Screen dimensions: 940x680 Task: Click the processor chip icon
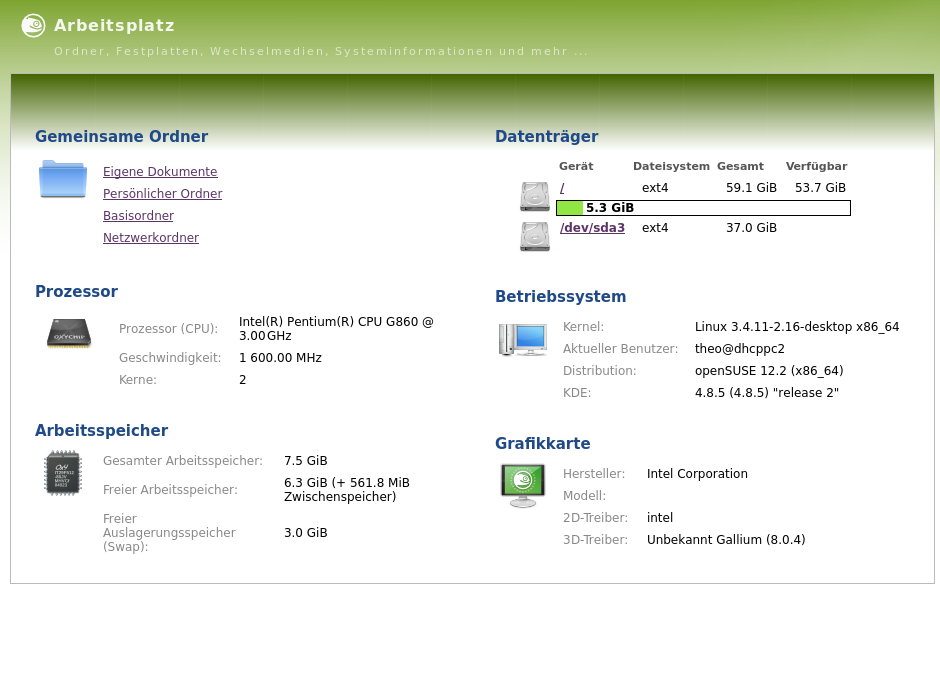[69, 333]
